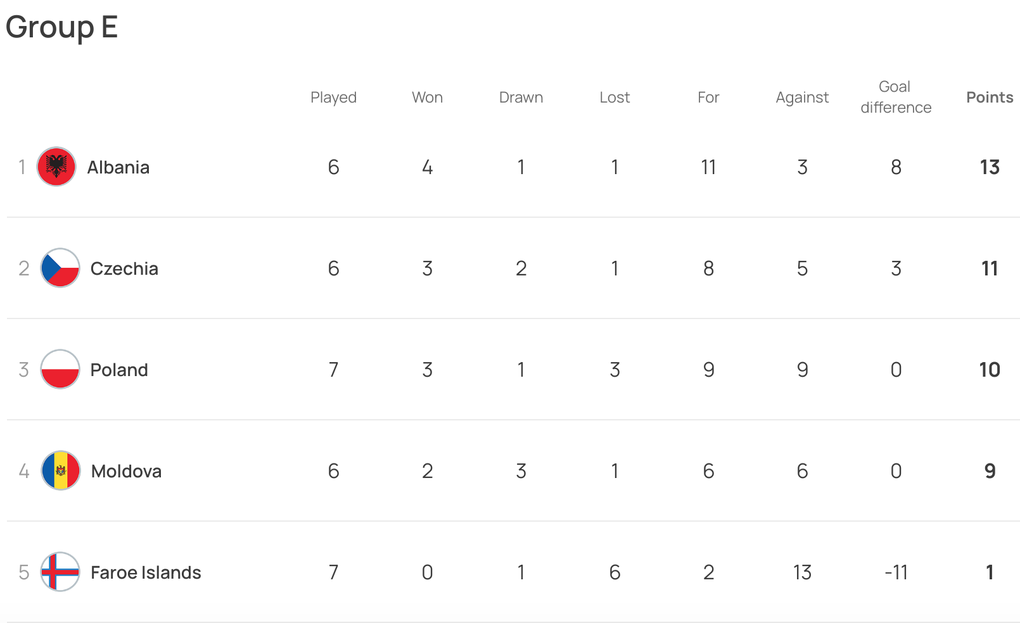The image size is (1020, 623).
Task: Click the Moldova flag icon
Action: click(60, 471)
